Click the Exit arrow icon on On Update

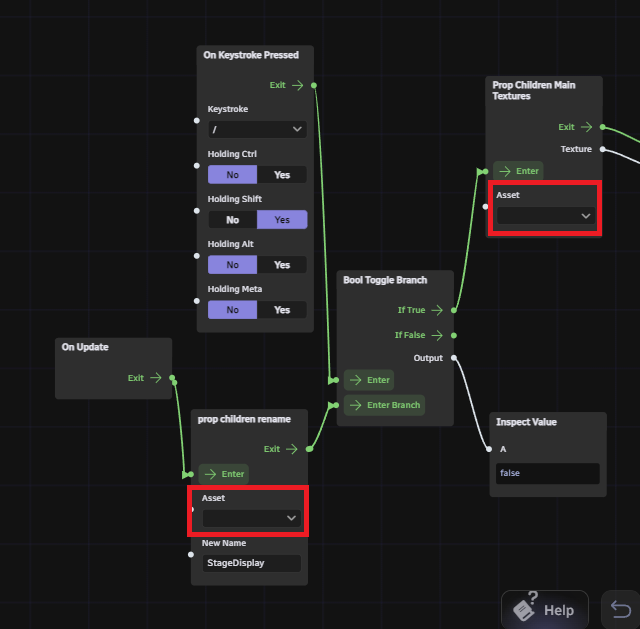pos(156,378)
